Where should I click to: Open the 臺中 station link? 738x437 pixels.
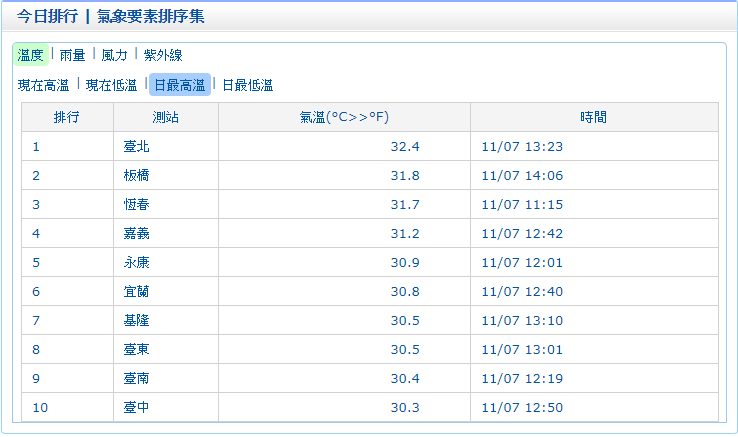click(136, 407)
